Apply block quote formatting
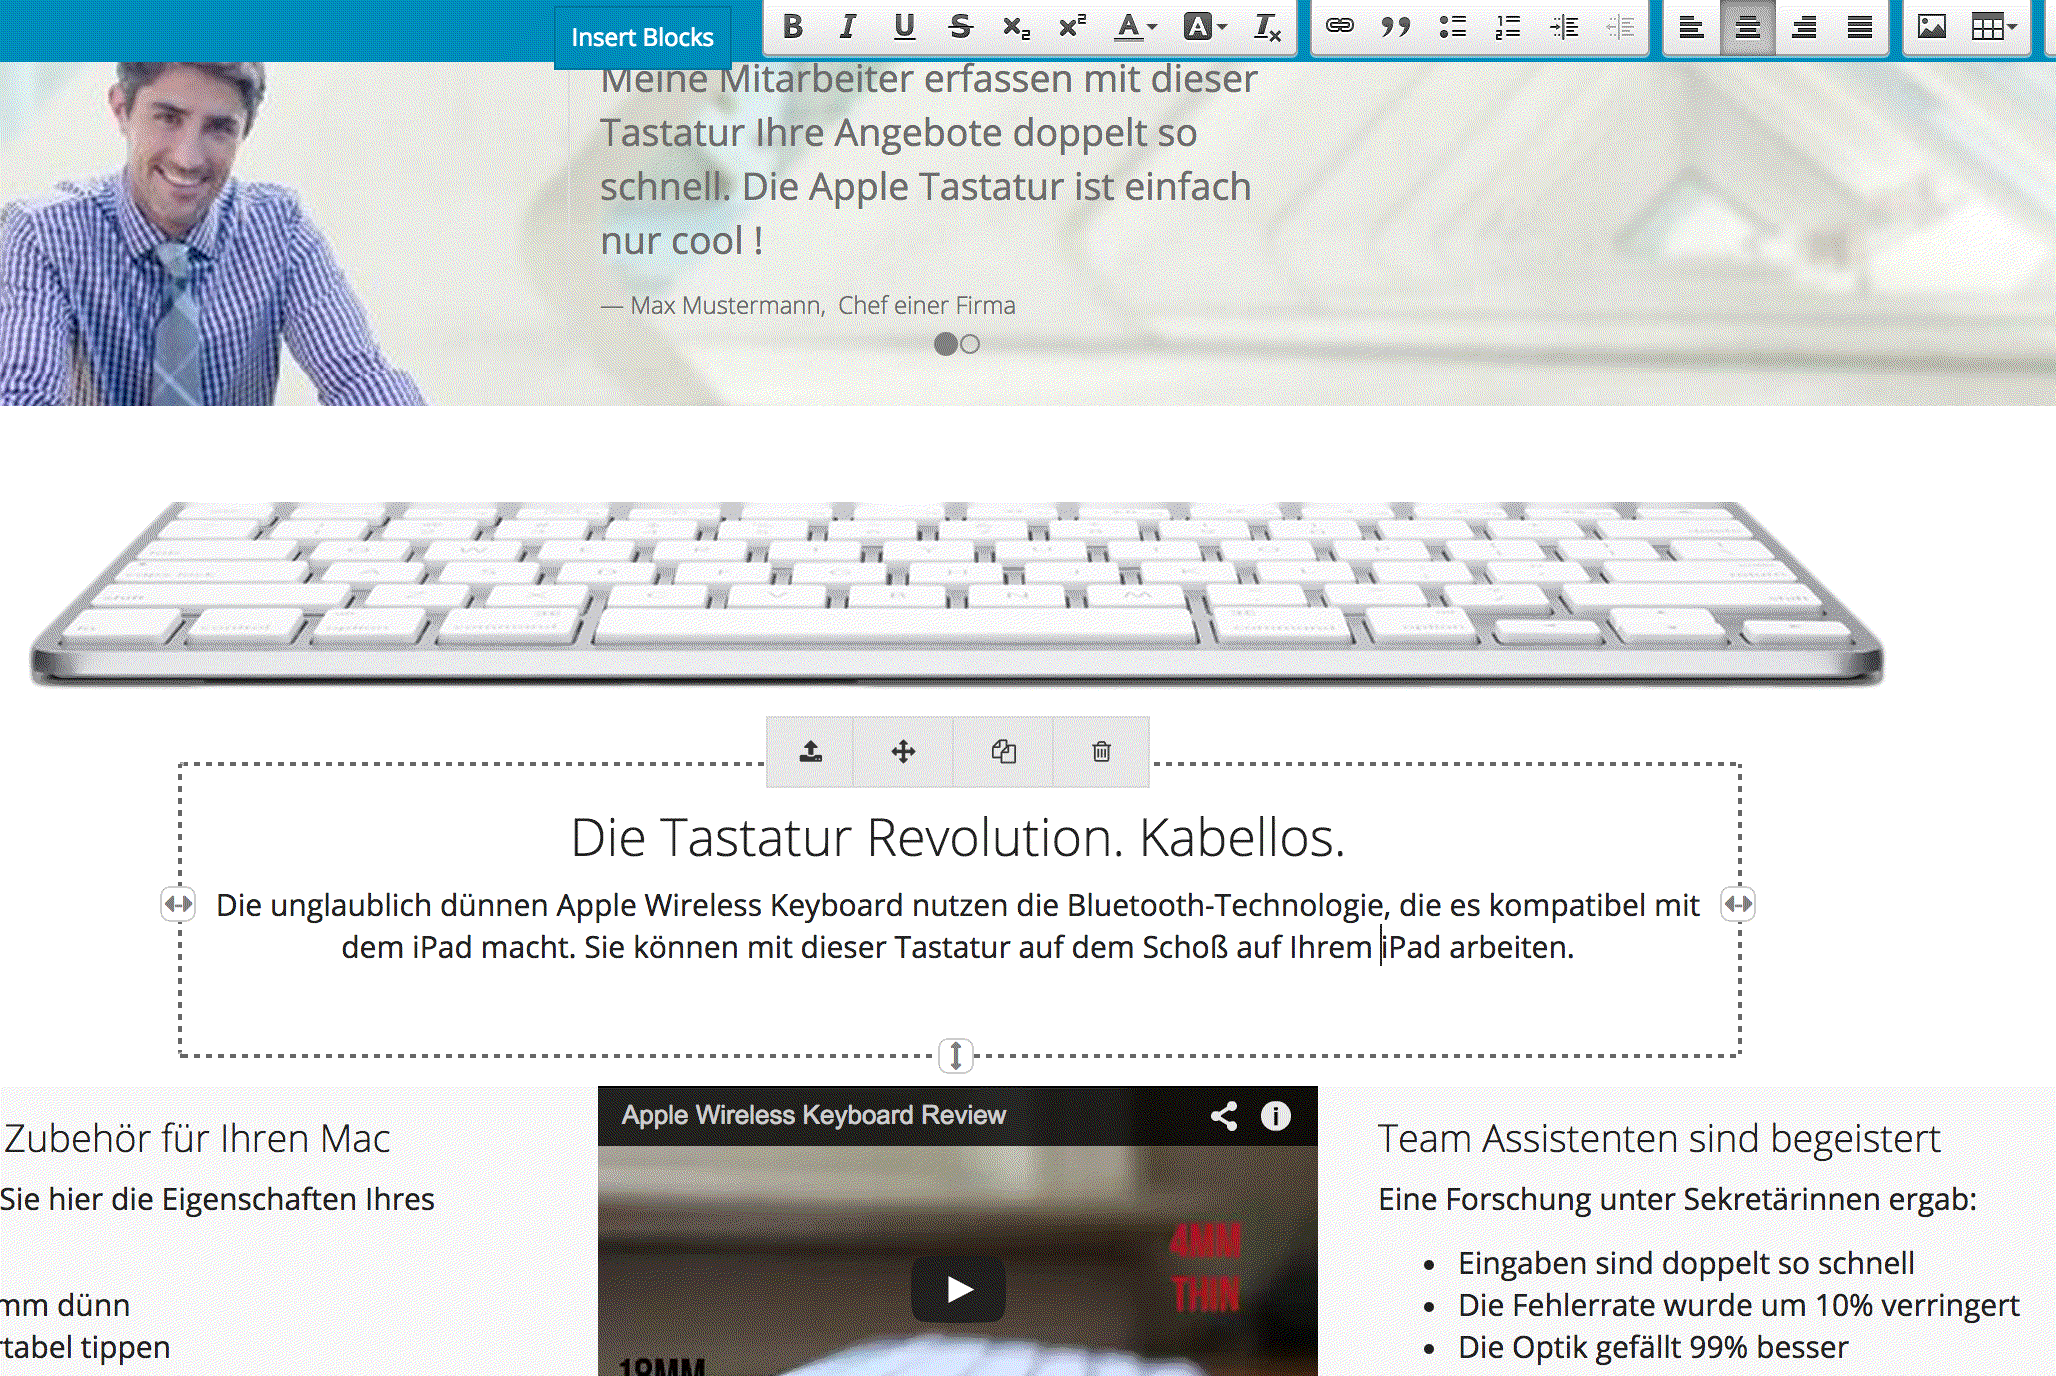Viewport: 2056px width, 1376px height. pos(1395,27)
